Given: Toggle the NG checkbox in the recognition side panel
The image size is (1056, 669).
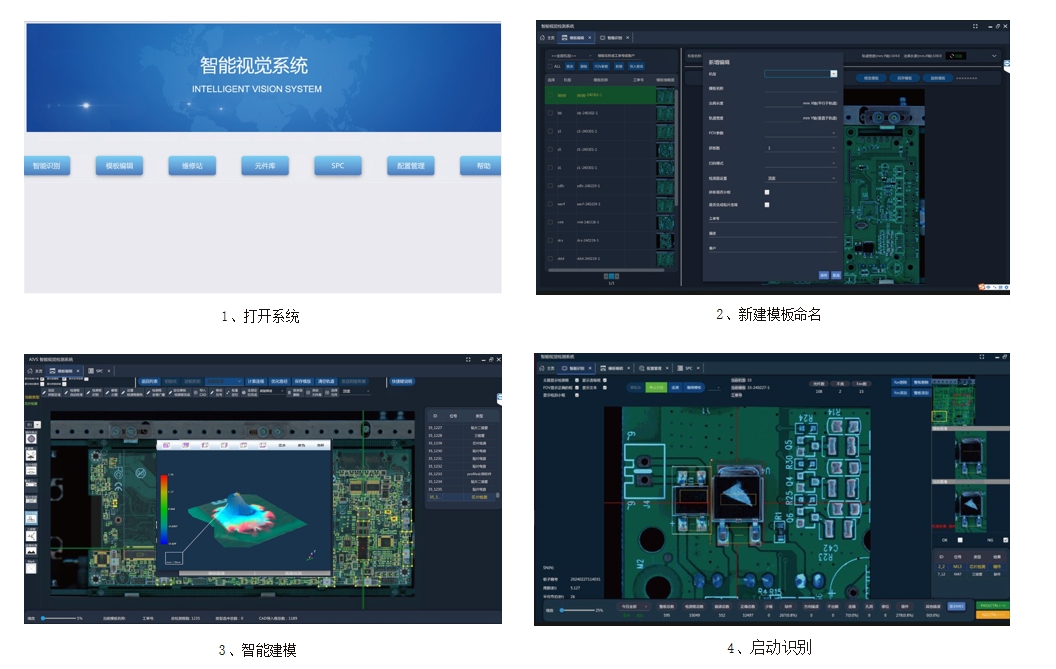Looking at the screenshot, I should [x=1005, y=540].
